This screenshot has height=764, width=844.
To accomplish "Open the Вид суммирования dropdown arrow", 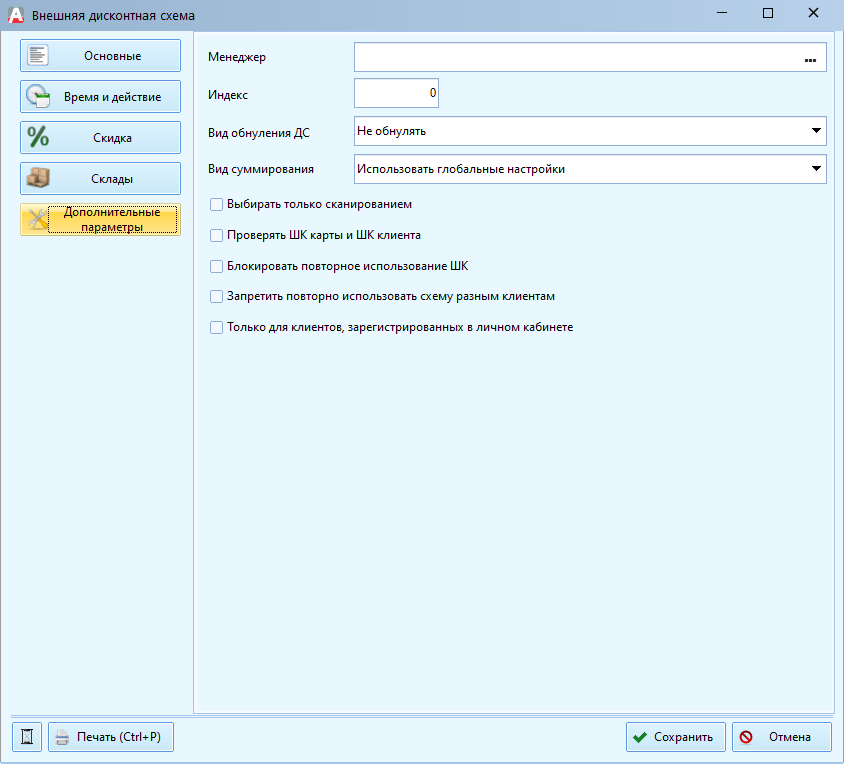I will (816, 169).
